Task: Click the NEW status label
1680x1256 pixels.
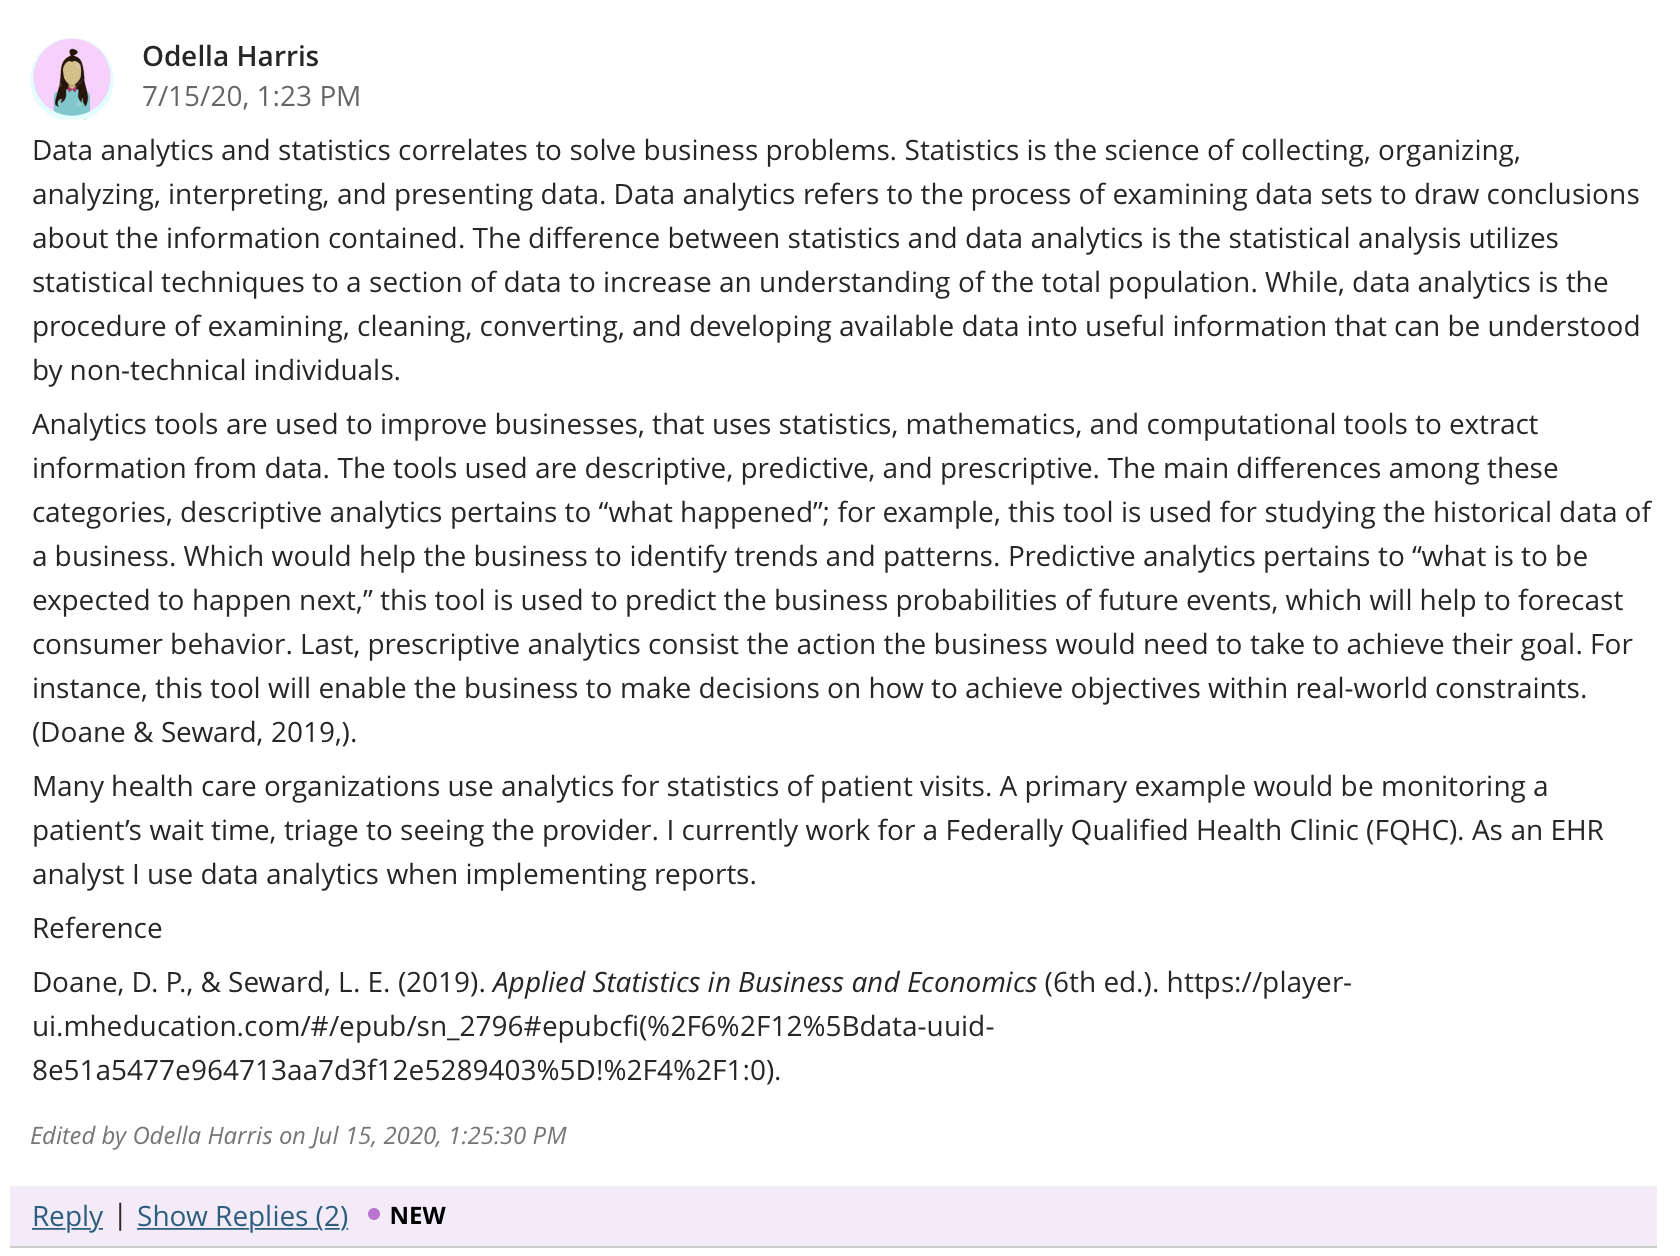Action: click(x=417, y=1215)
